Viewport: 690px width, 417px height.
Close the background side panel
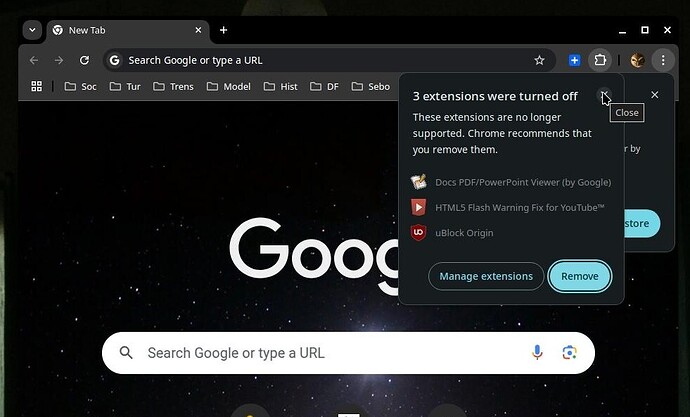click(655, 95)
